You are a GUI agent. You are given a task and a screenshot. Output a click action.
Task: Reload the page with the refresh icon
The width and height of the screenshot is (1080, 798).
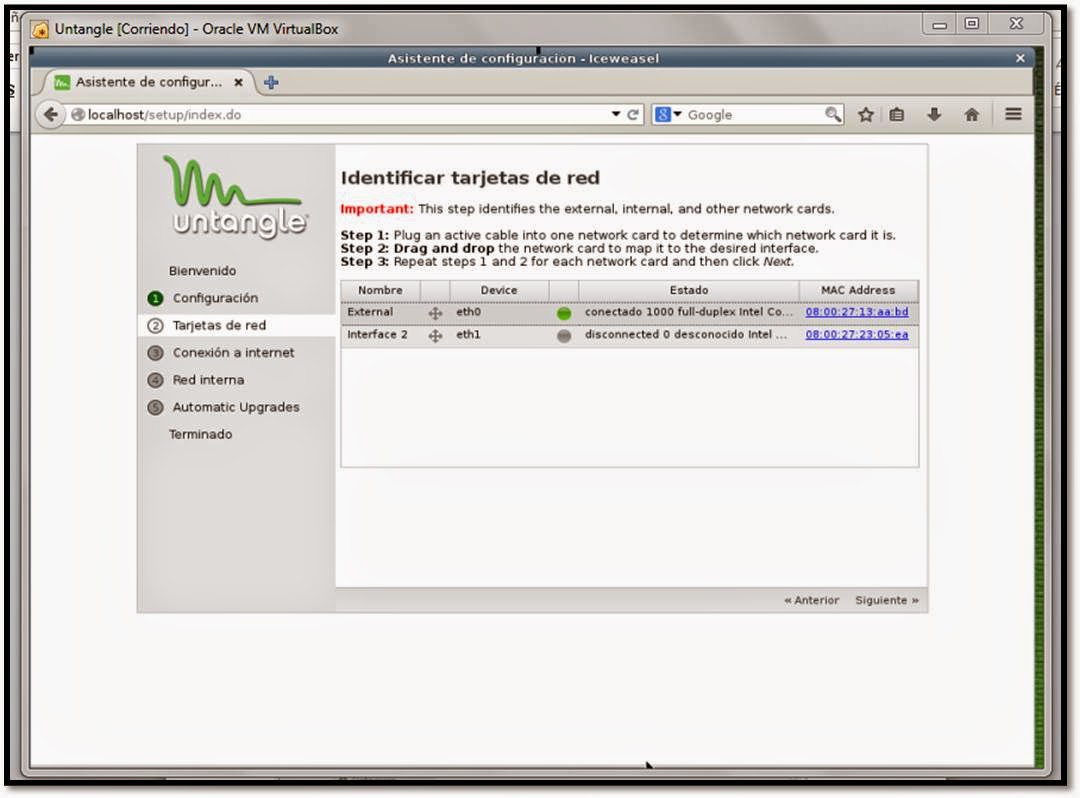click(x=634, y=114)
